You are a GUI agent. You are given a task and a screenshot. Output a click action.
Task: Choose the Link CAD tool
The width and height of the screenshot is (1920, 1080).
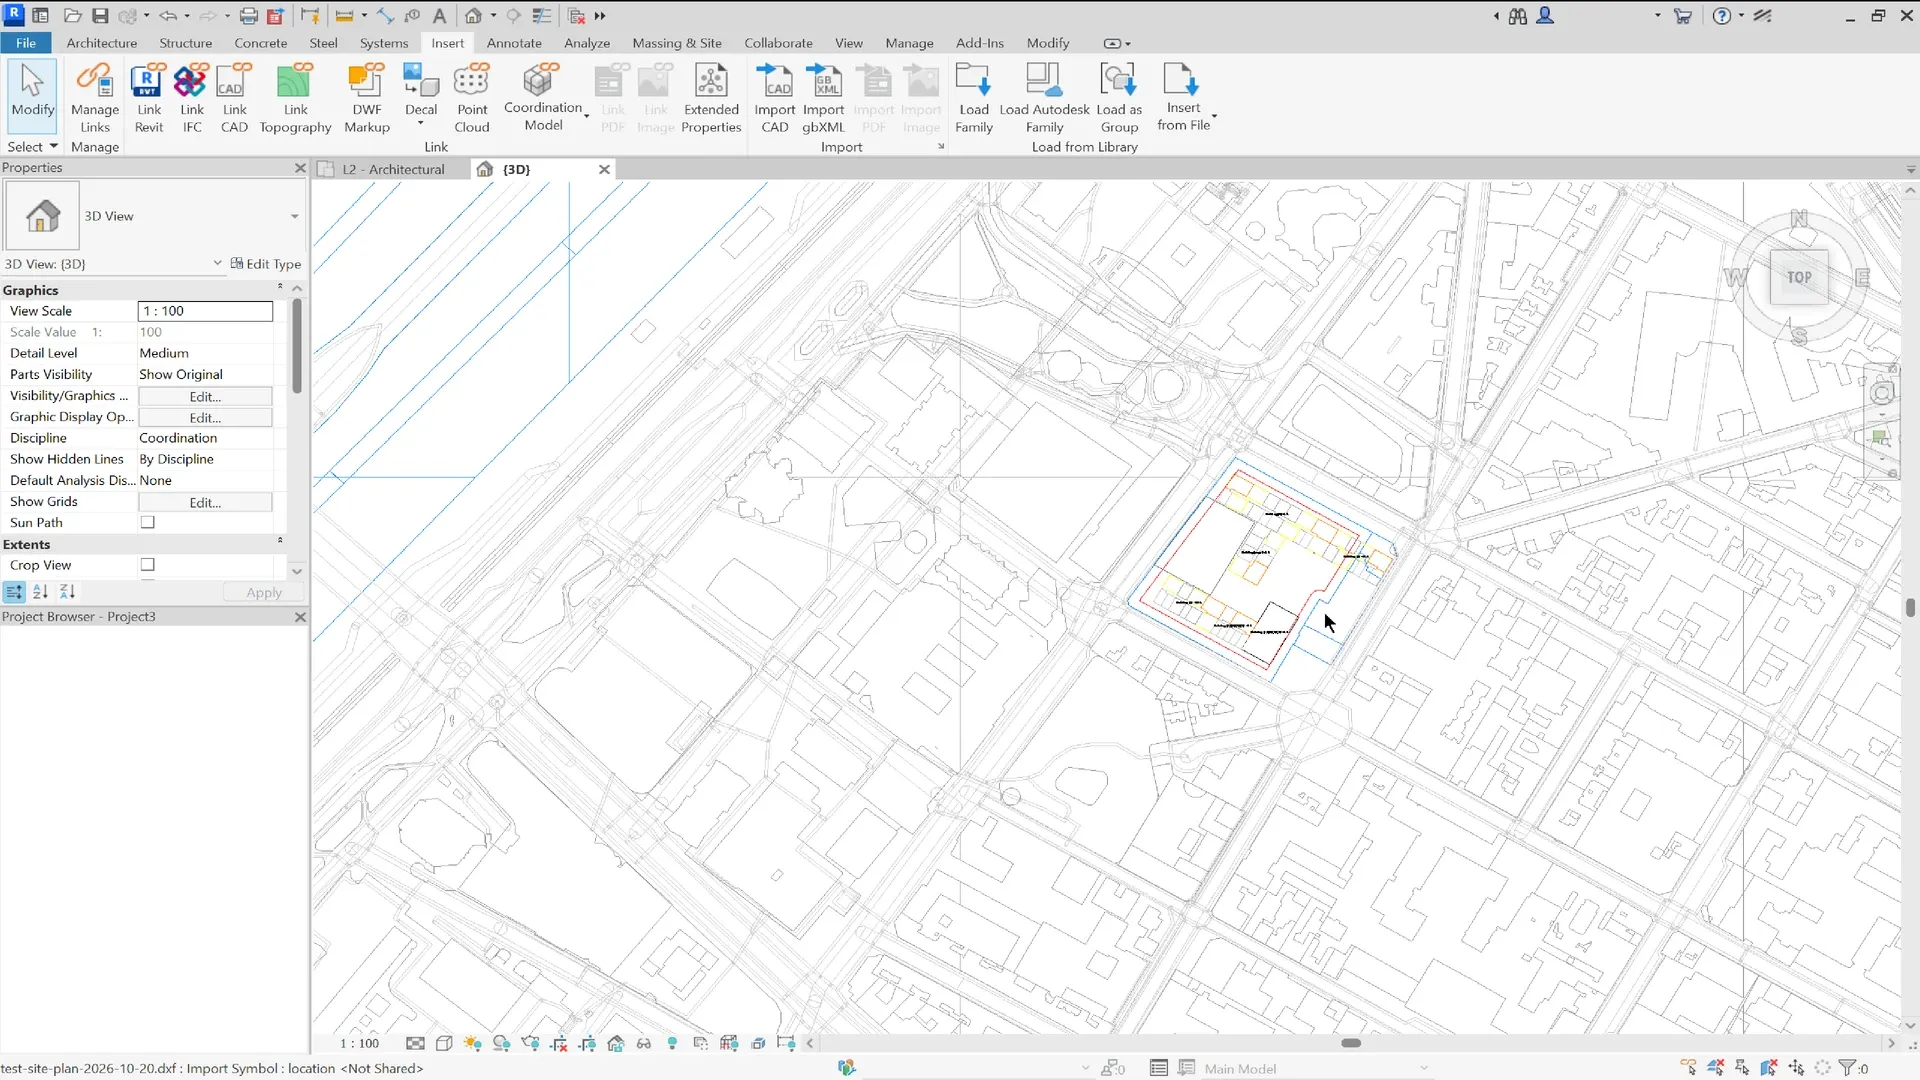234,98
